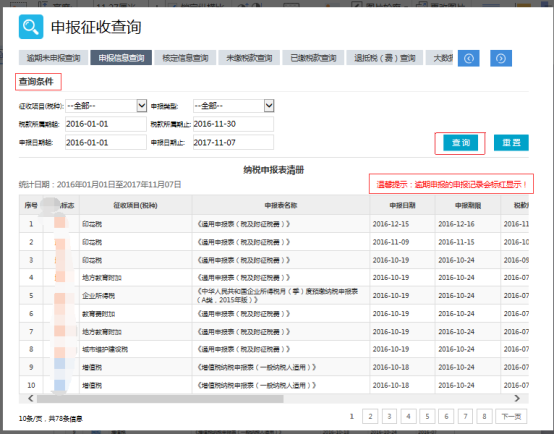Viewport: 554px width, 434px height.
Task: Go to page 2
Action: tap(370, 416)
